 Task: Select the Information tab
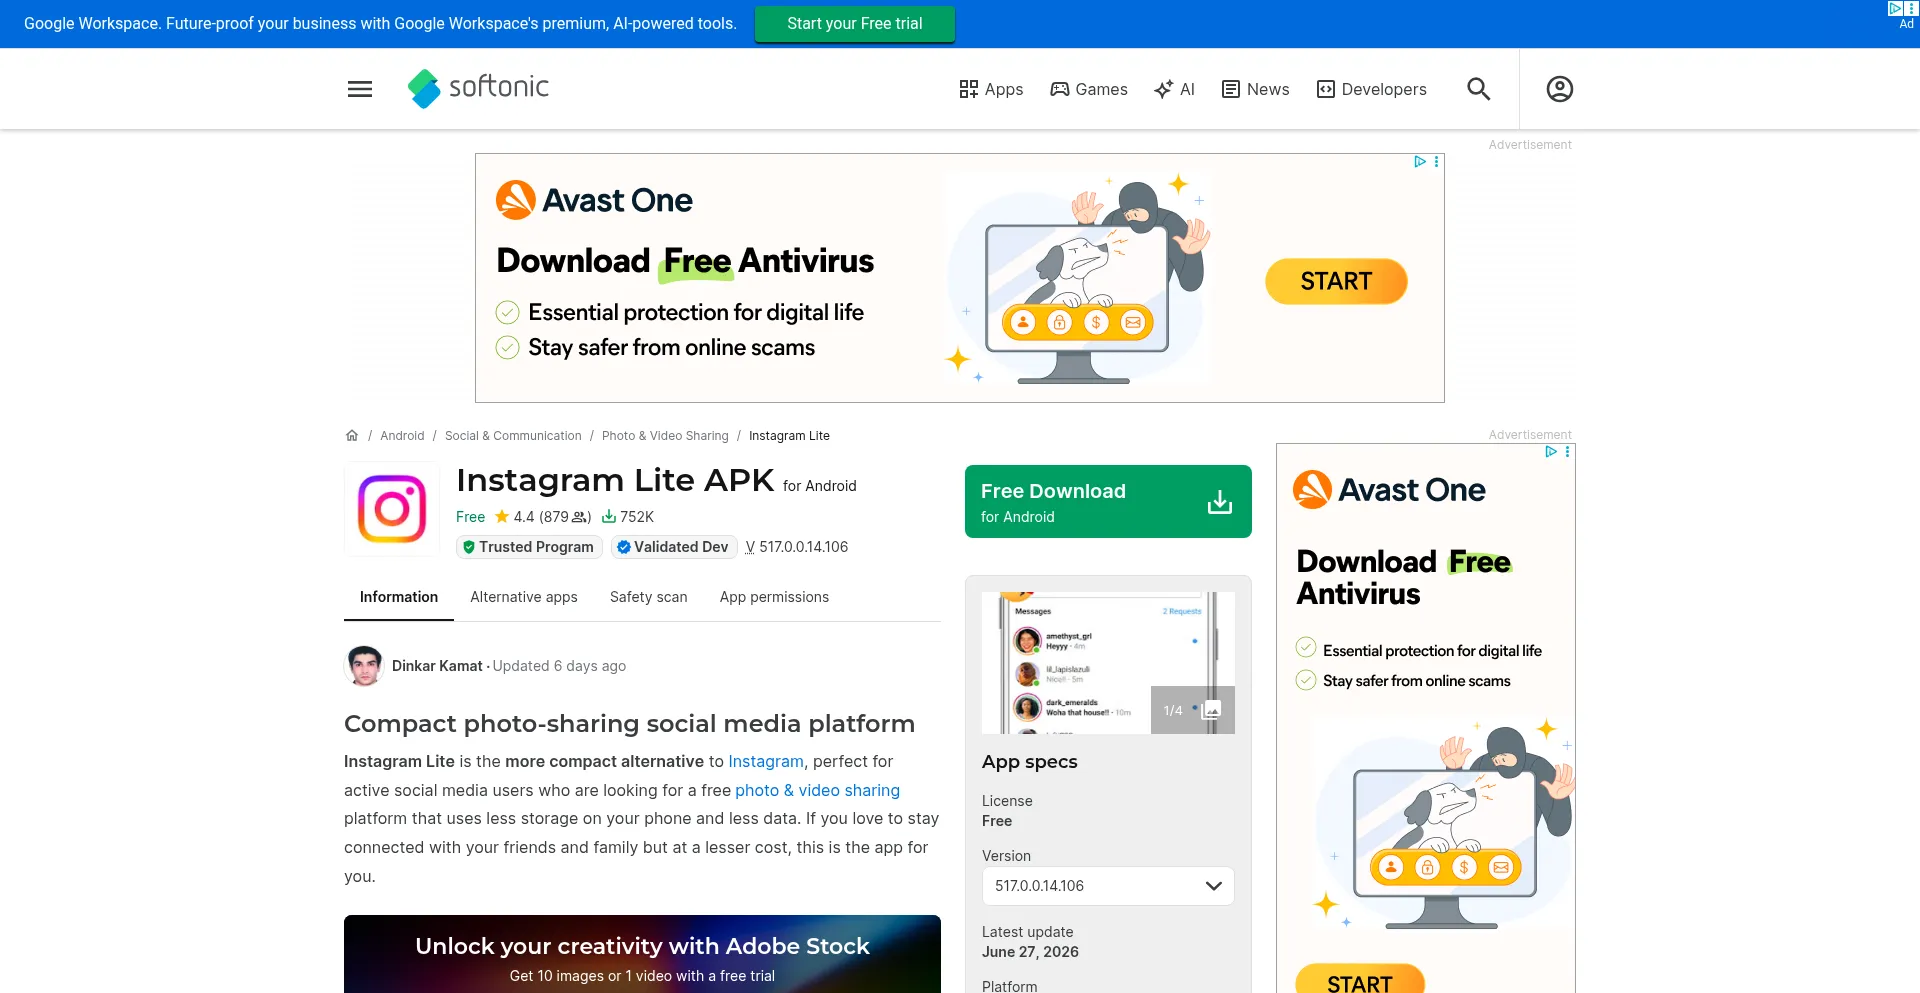(399, 597)
